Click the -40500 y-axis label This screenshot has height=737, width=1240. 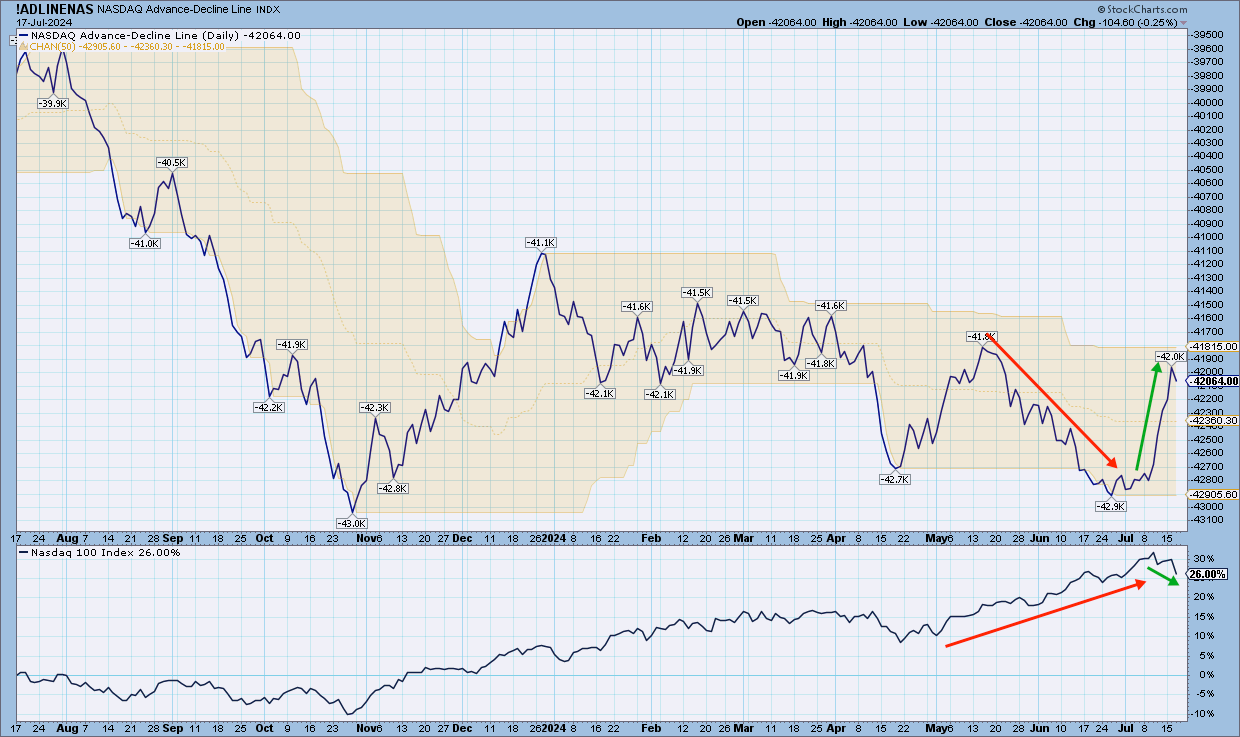coord(1208,169)
